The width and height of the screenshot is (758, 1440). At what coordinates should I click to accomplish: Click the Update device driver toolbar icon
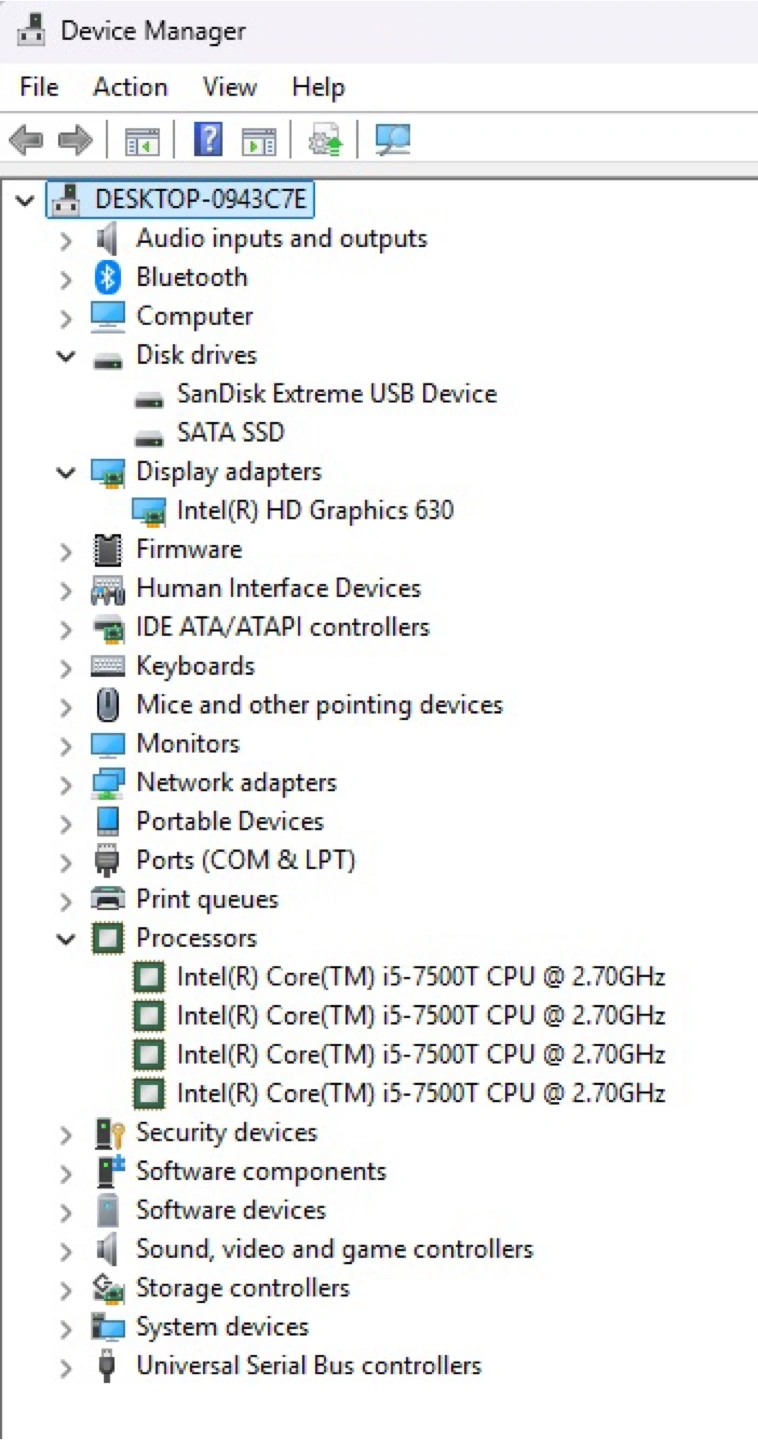325,140
